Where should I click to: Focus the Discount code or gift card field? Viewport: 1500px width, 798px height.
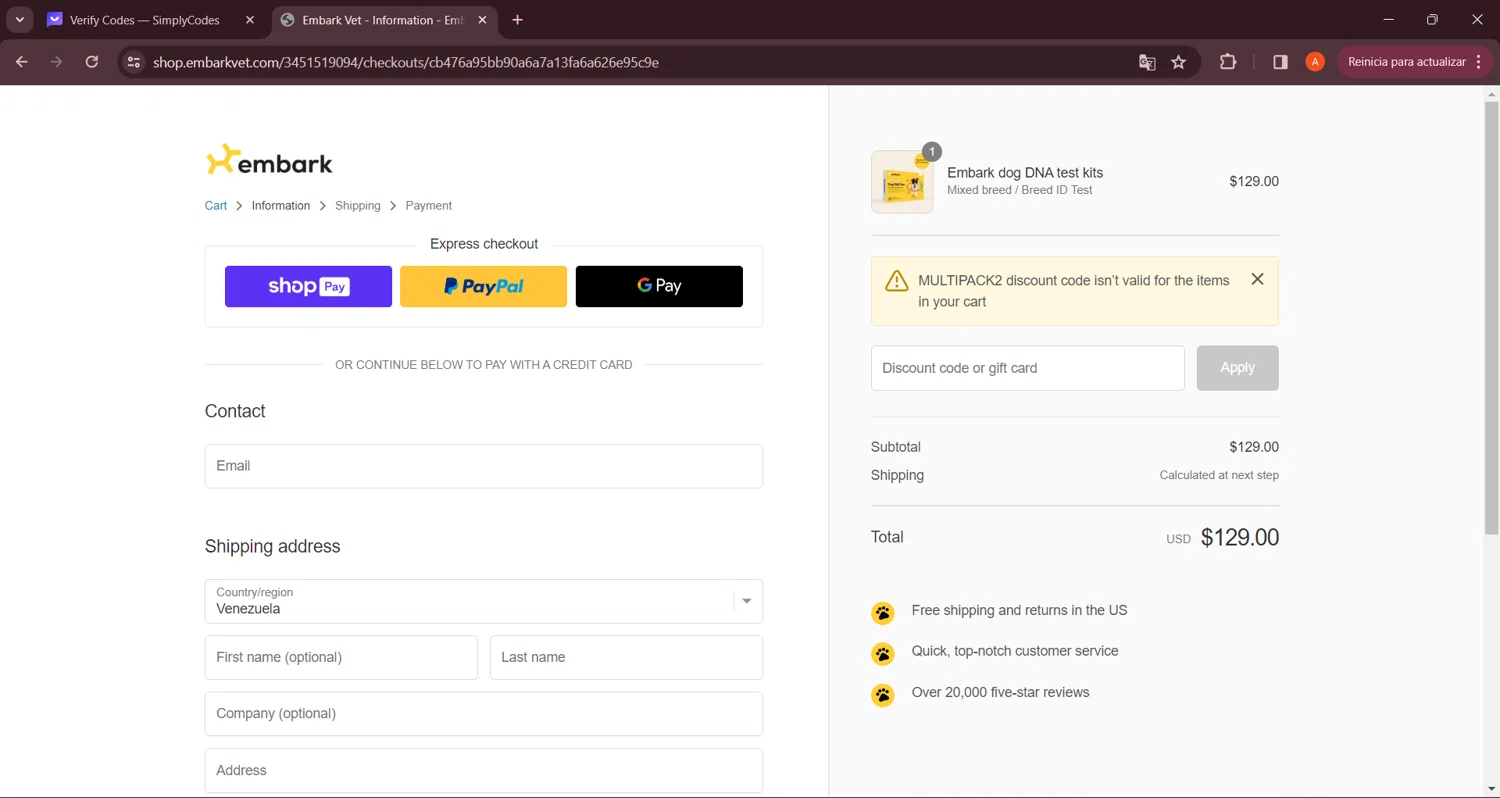pos(1028,368)
